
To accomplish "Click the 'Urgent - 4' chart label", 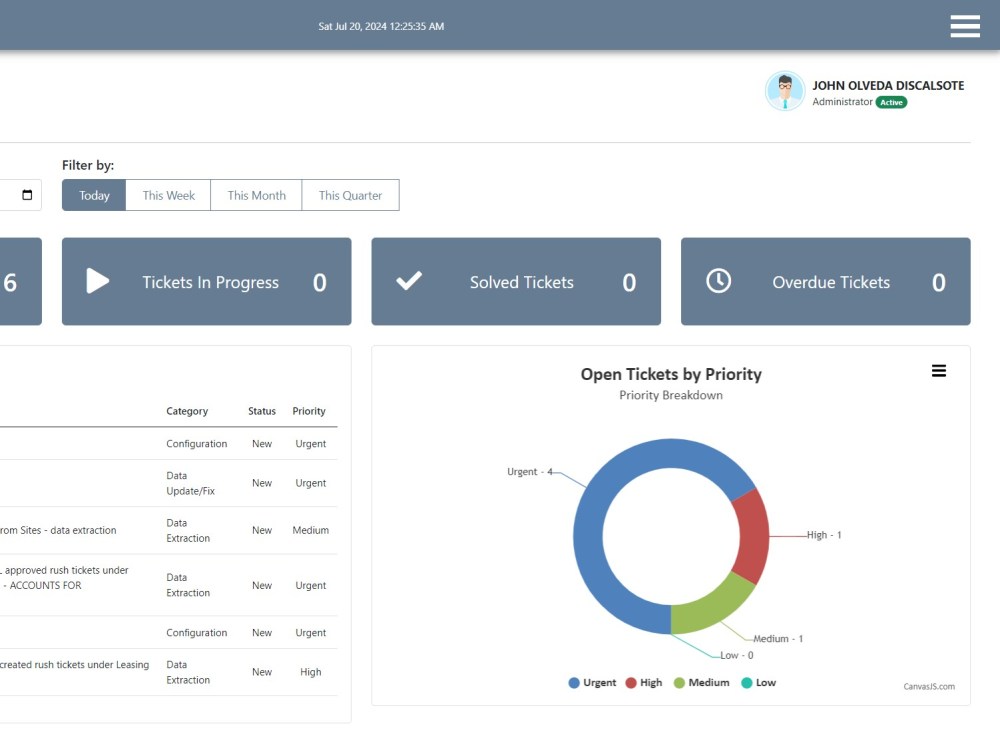I will coord(530,471).
